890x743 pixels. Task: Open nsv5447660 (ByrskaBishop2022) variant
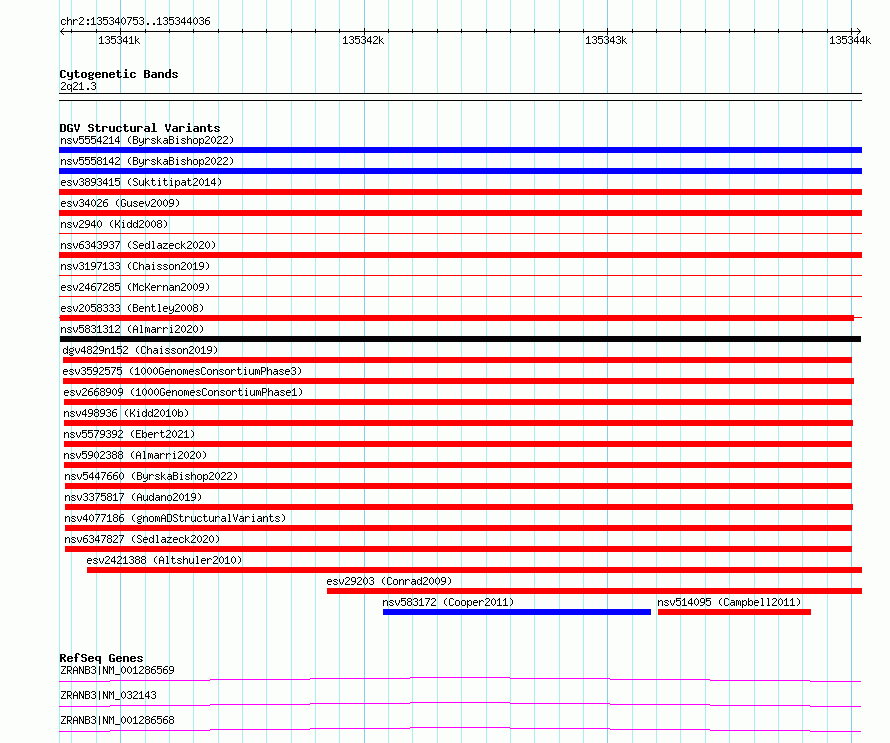tap(151, 476)
